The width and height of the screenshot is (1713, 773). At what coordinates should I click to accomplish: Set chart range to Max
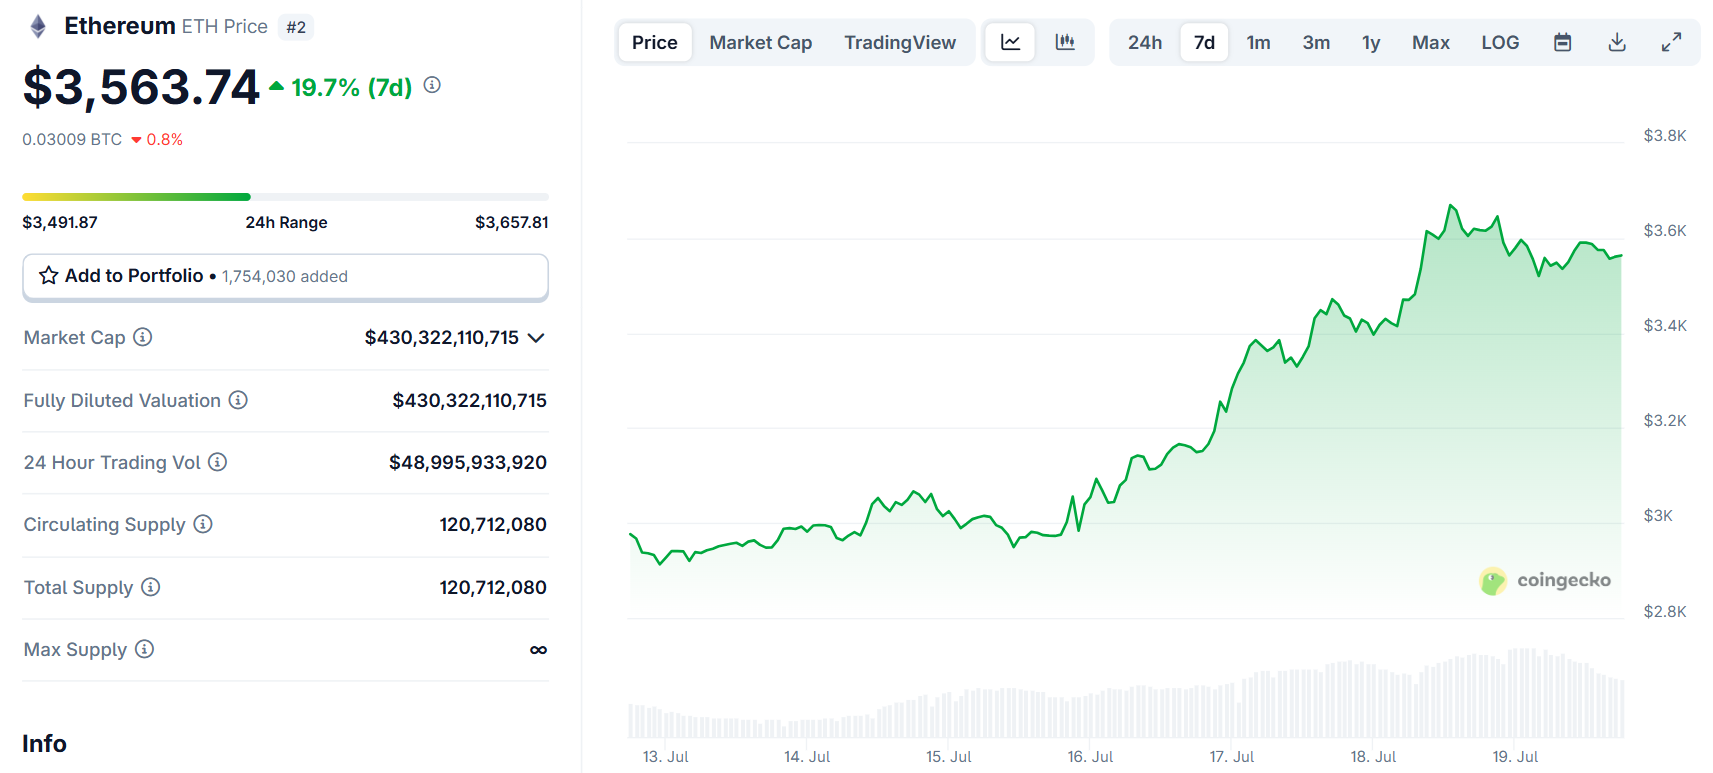tap(1431, 42)
